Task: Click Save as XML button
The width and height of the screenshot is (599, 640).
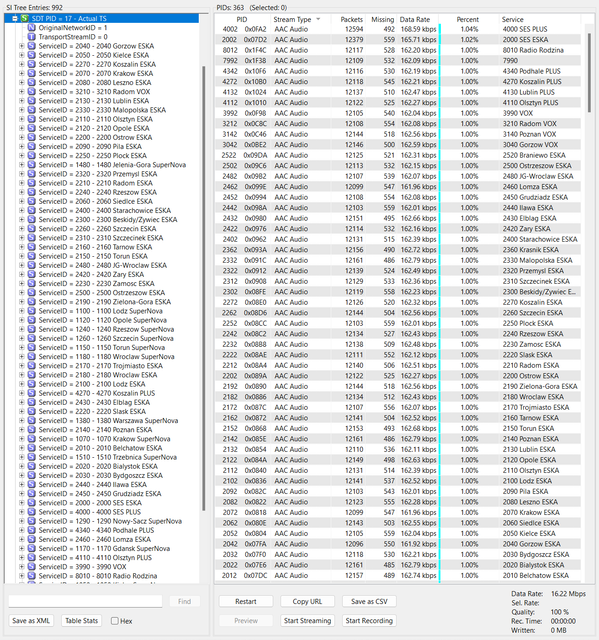Action: pos(31,620)
